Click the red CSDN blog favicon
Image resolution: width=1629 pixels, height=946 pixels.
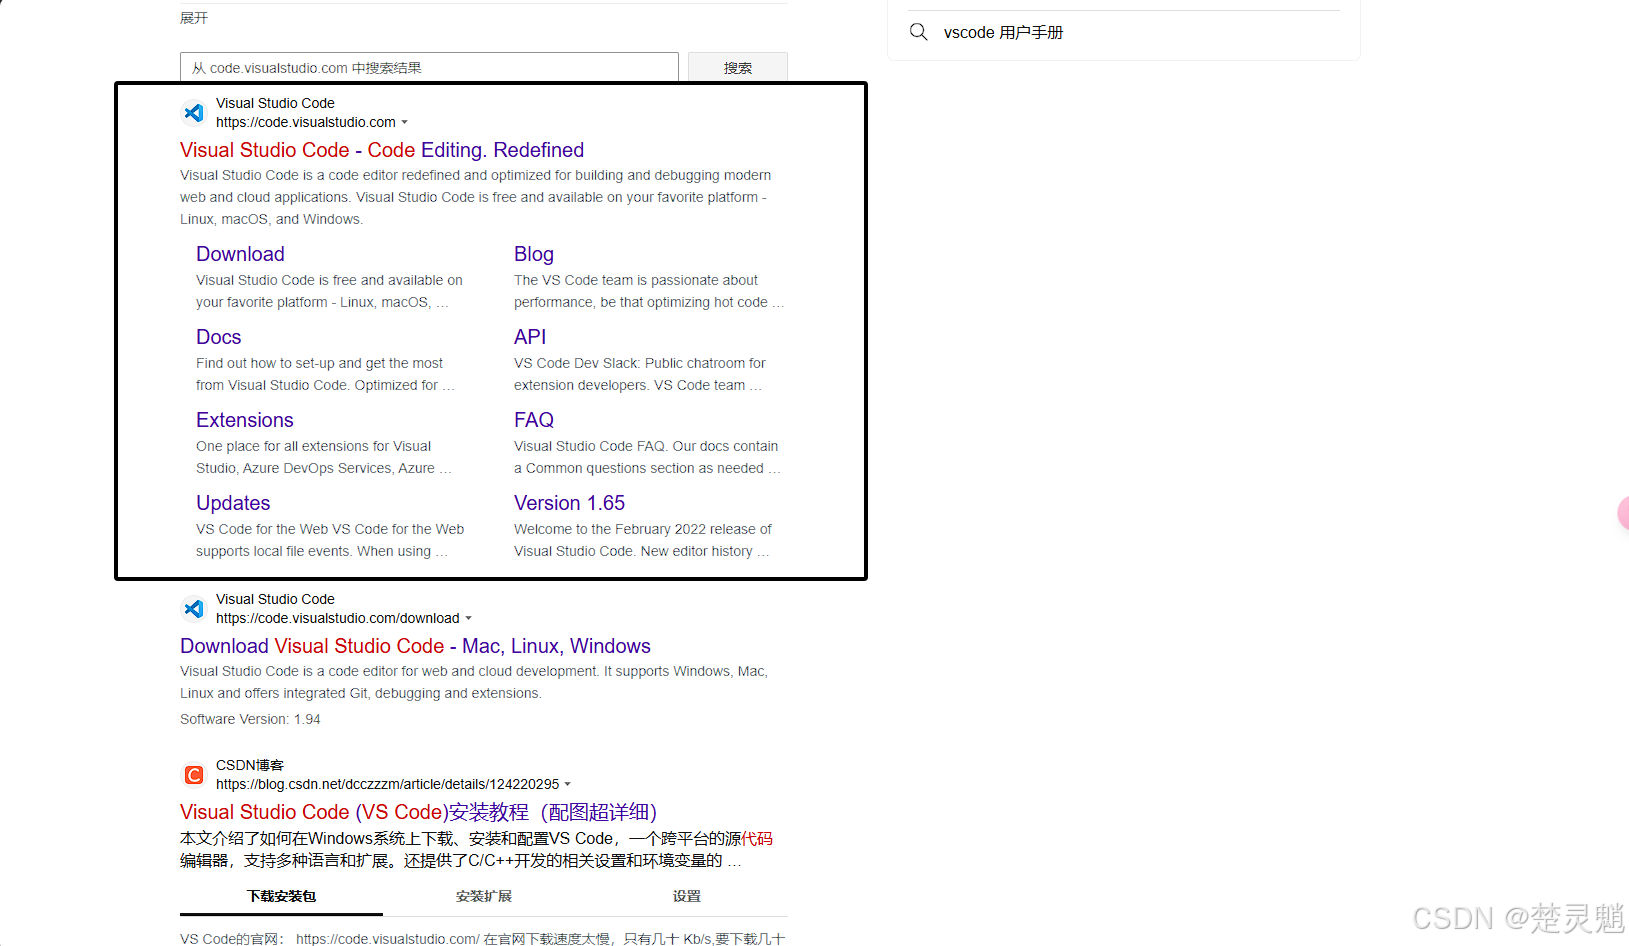click(194, 775)
